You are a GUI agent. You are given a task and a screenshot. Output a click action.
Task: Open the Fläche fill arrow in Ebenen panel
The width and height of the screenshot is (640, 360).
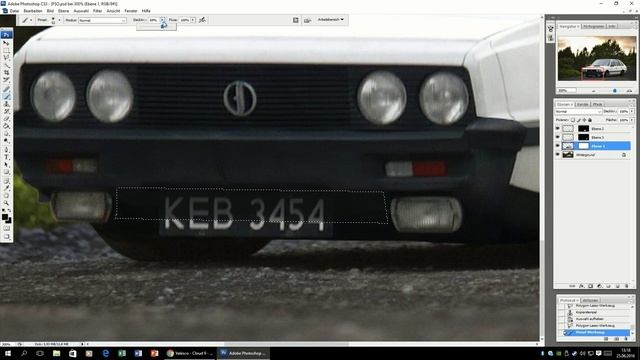632,120
